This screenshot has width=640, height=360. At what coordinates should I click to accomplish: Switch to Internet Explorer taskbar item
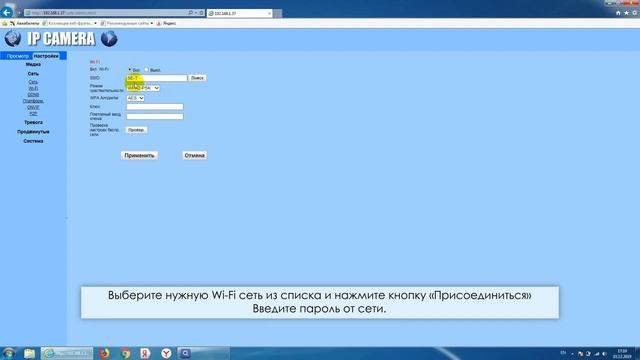(x=67, y=353)
